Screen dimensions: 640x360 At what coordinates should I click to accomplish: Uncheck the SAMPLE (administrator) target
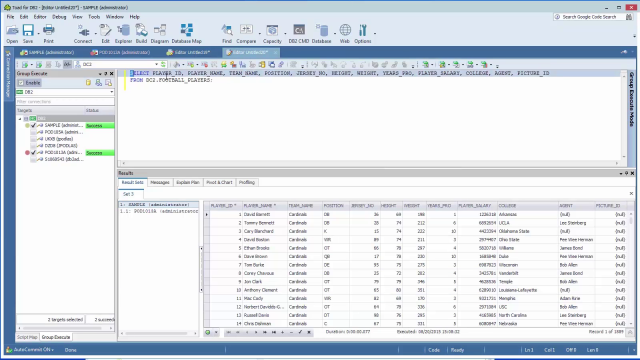tap(33, 125)
